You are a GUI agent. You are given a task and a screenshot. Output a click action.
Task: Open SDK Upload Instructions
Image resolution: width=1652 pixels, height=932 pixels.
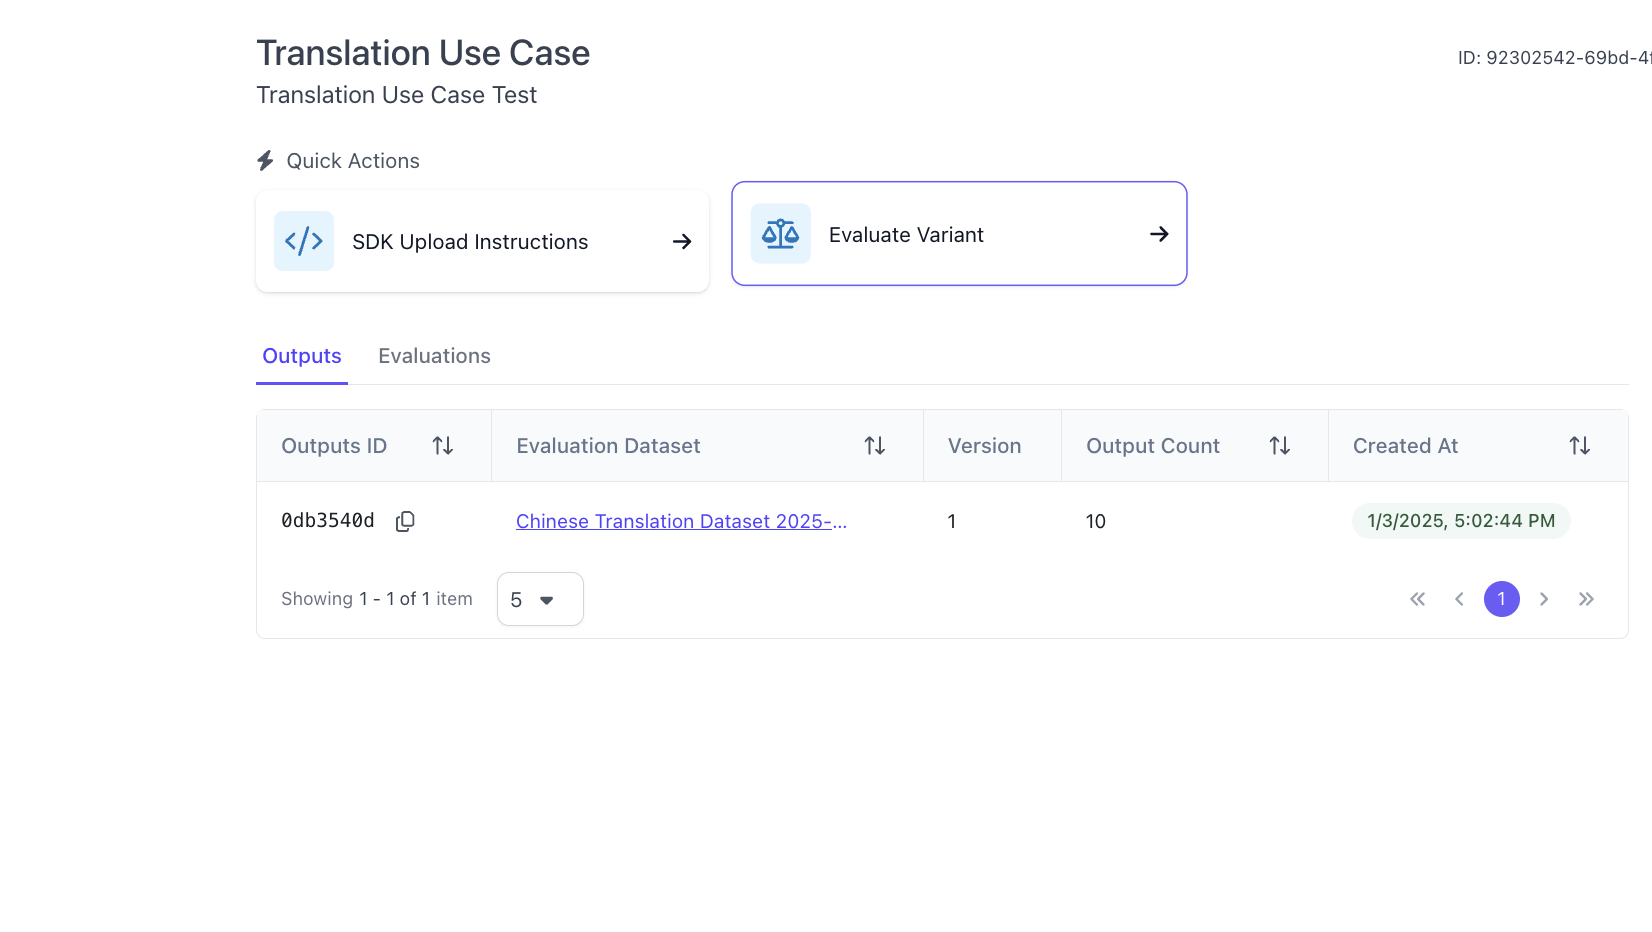tap(482, 242)
